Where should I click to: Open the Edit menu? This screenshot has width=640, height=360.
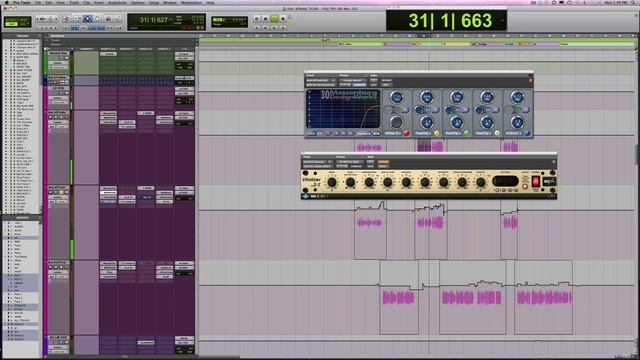(x=49, y=2)
